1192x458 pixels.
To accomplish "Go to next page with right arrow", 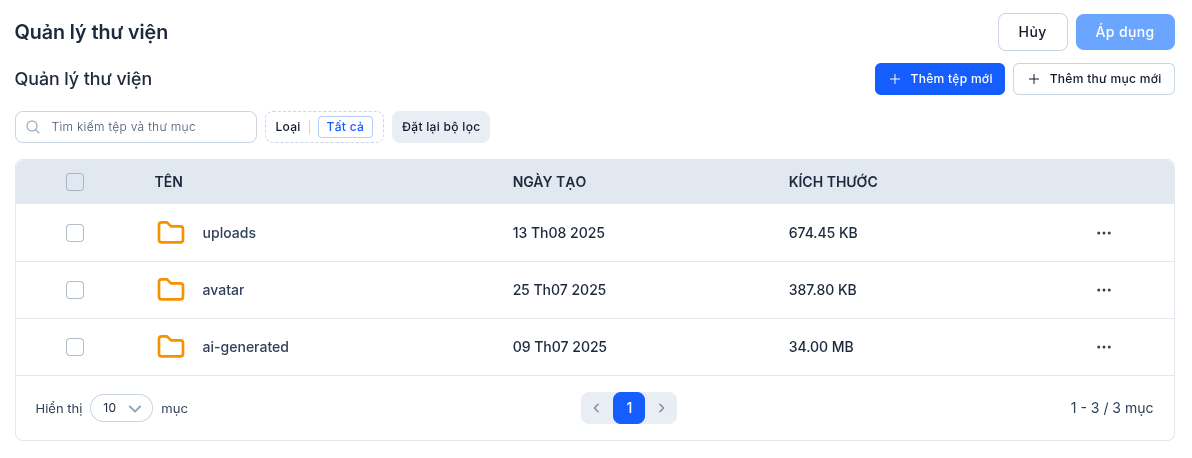I will (x=661, y=408).
